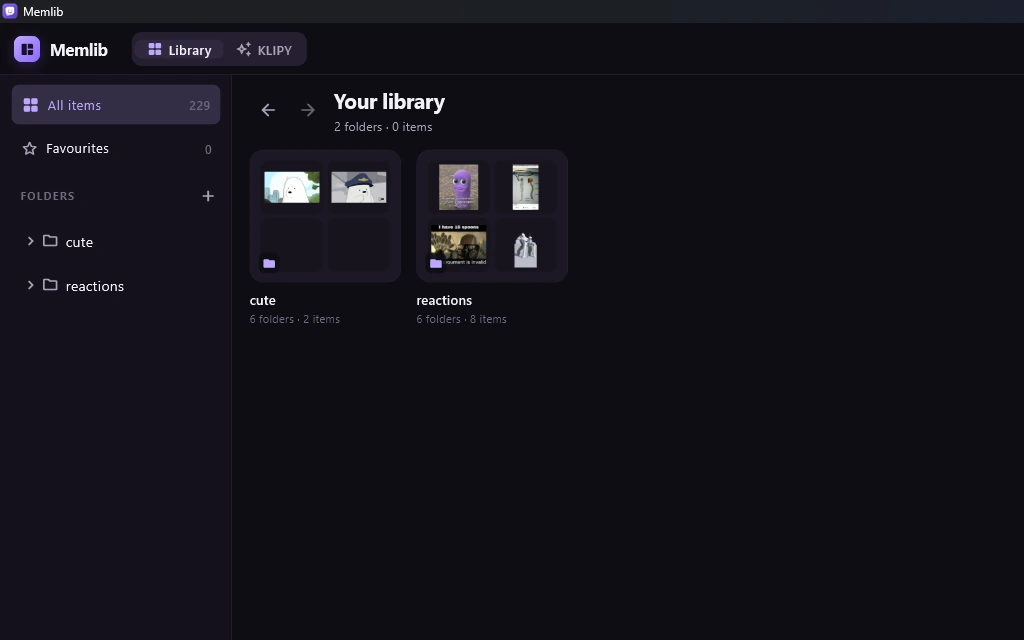
Task: Switch to the Library tab
Action: pyautogui.click(x=180, y=50)
